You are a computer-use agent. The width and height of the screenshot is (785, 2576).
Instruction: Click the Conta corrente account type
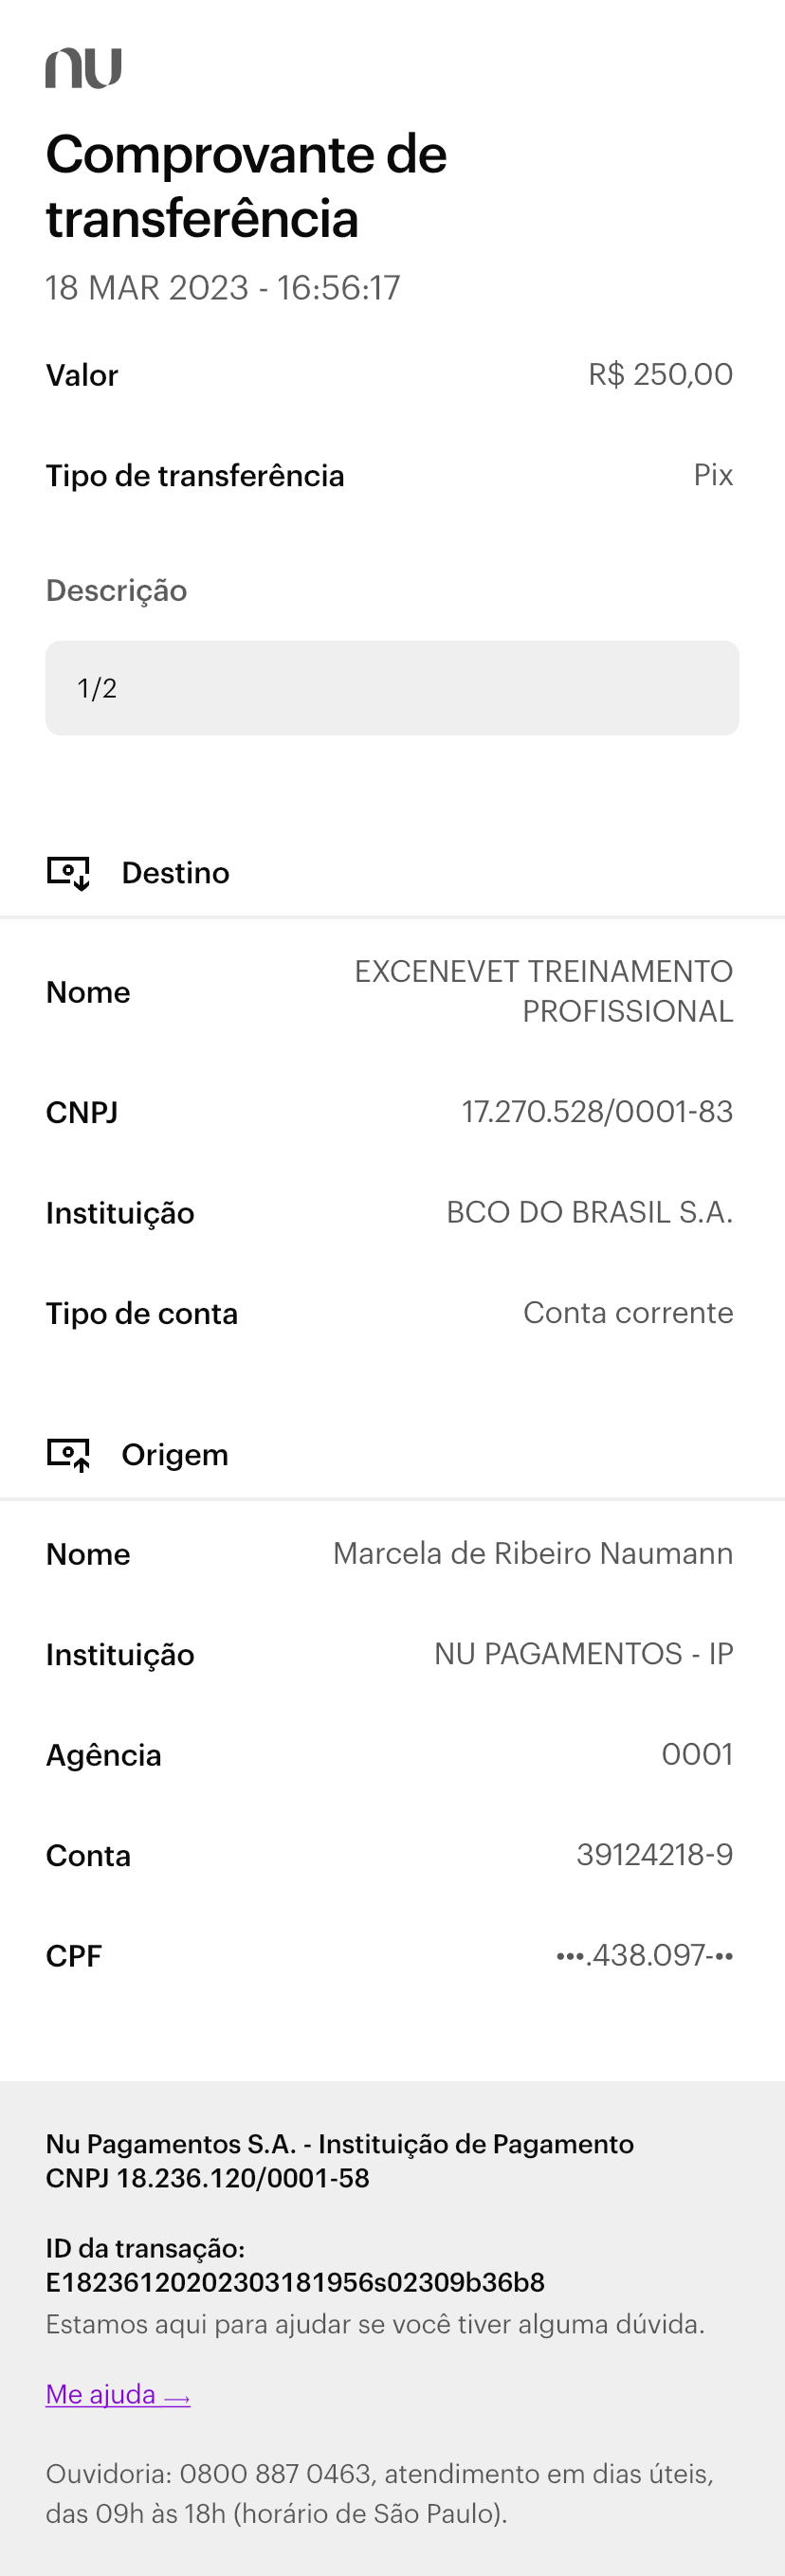point(628,1313)
